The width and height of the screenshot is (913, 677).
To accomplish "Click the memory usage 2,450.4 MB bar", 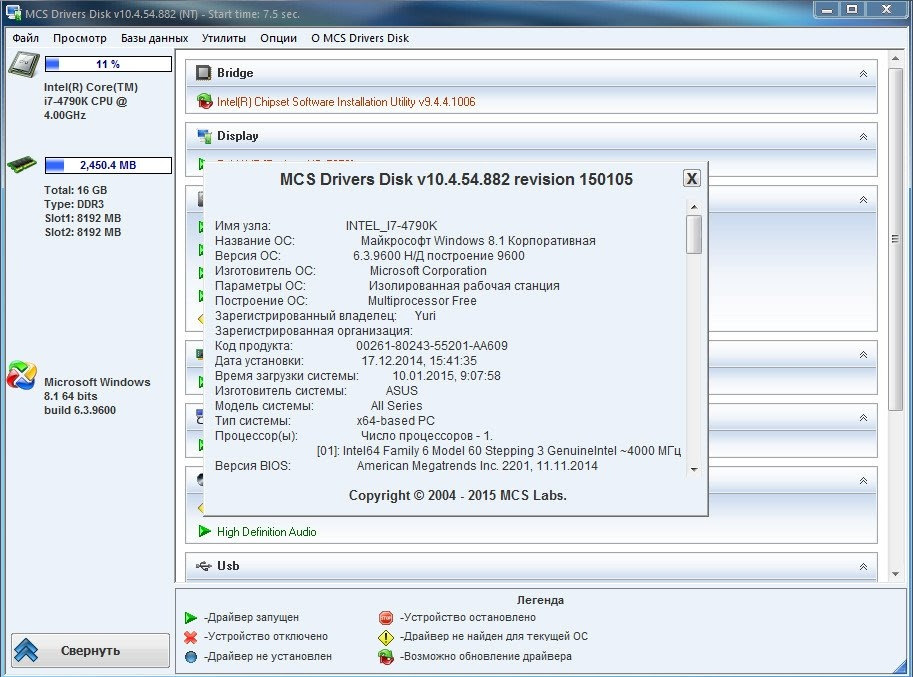I will click(108, 165).
